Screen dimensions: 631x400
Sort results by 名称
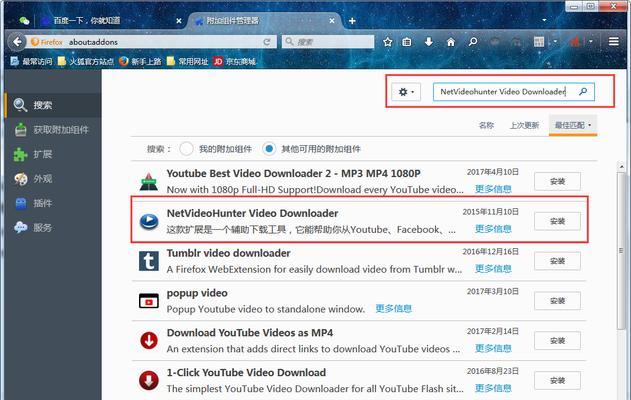click(486, 125)
